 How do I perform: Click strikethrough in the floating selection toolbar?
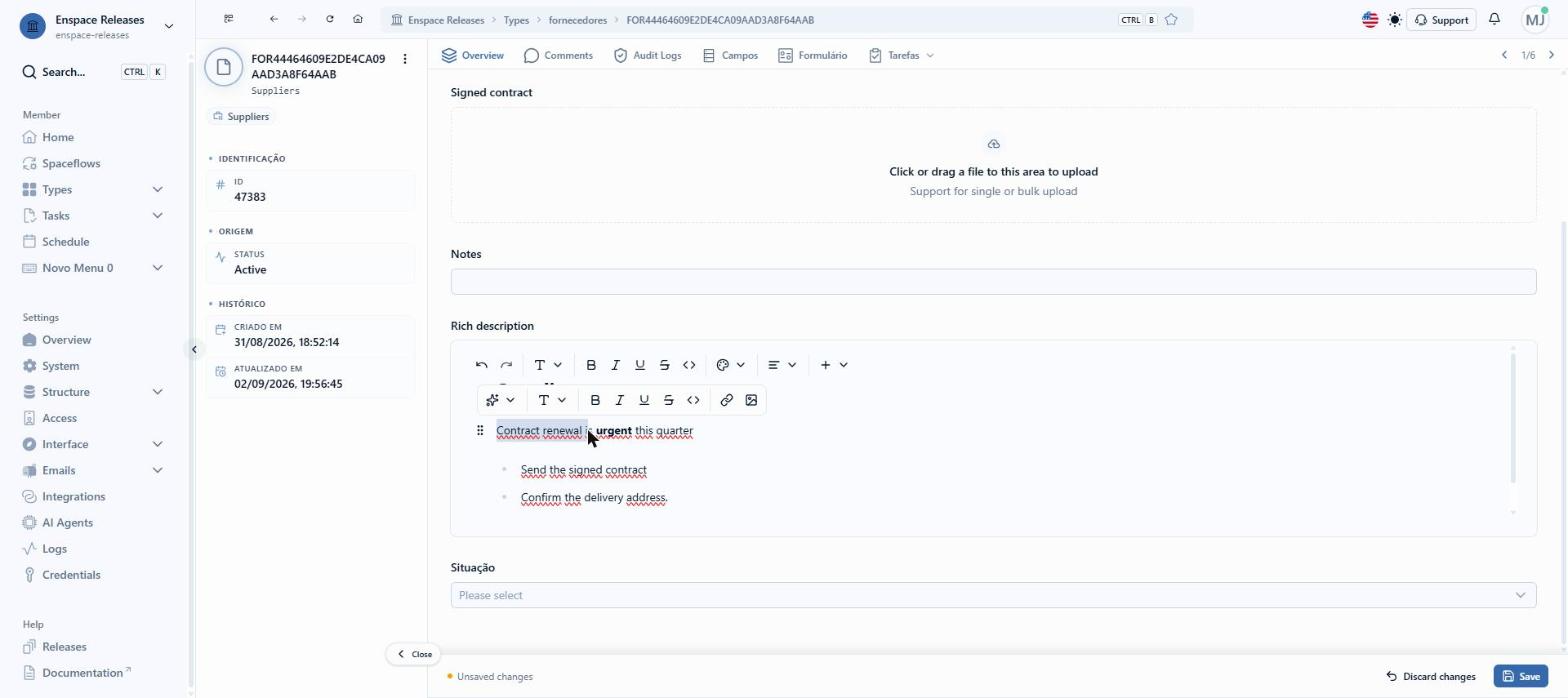[668, 400]
